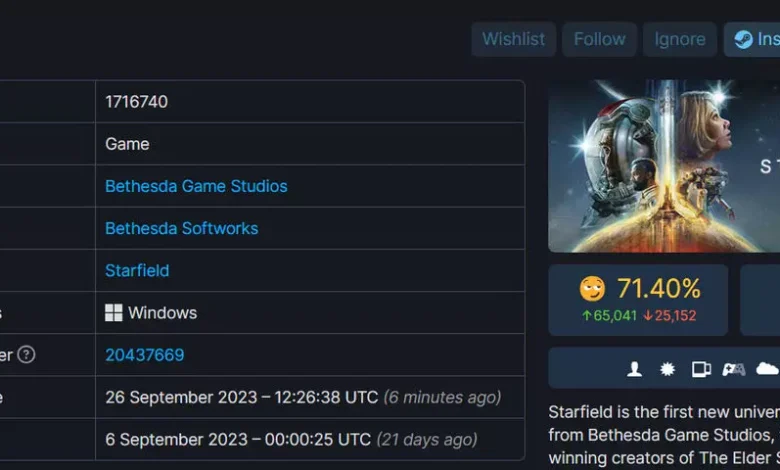Image resolution: width=780 pixels, height=470 pixels.
Task: Click the remote play devices icon
Action: [701, 369]
